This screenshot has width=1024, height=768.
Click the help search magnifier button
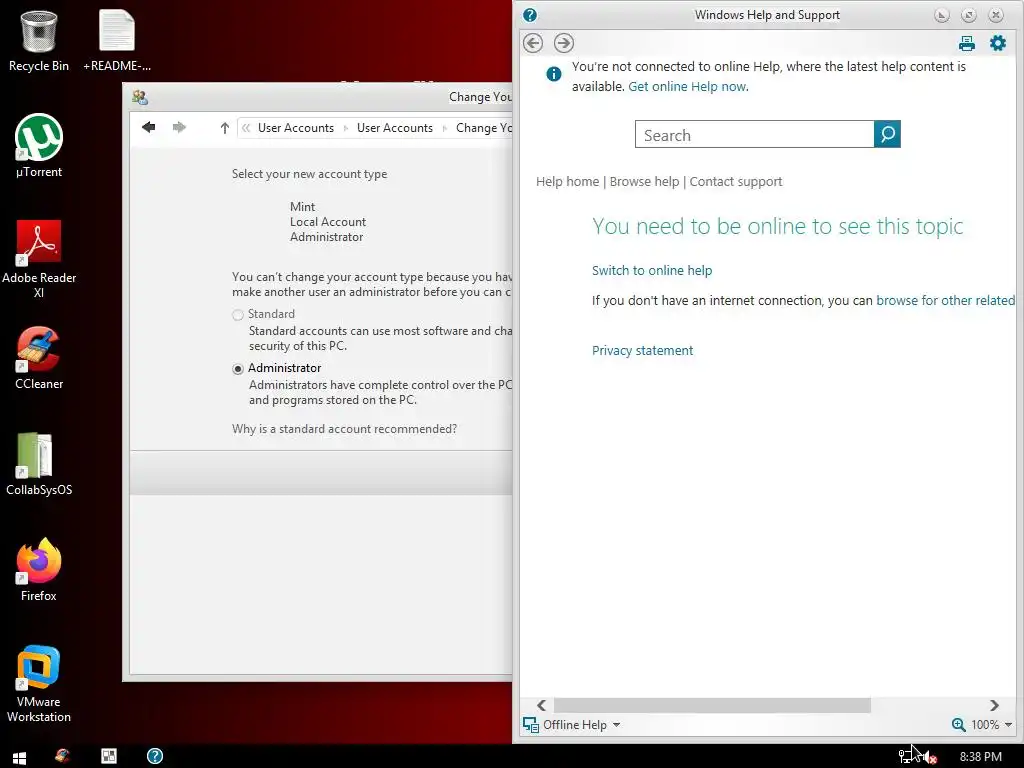pos(888,134)
